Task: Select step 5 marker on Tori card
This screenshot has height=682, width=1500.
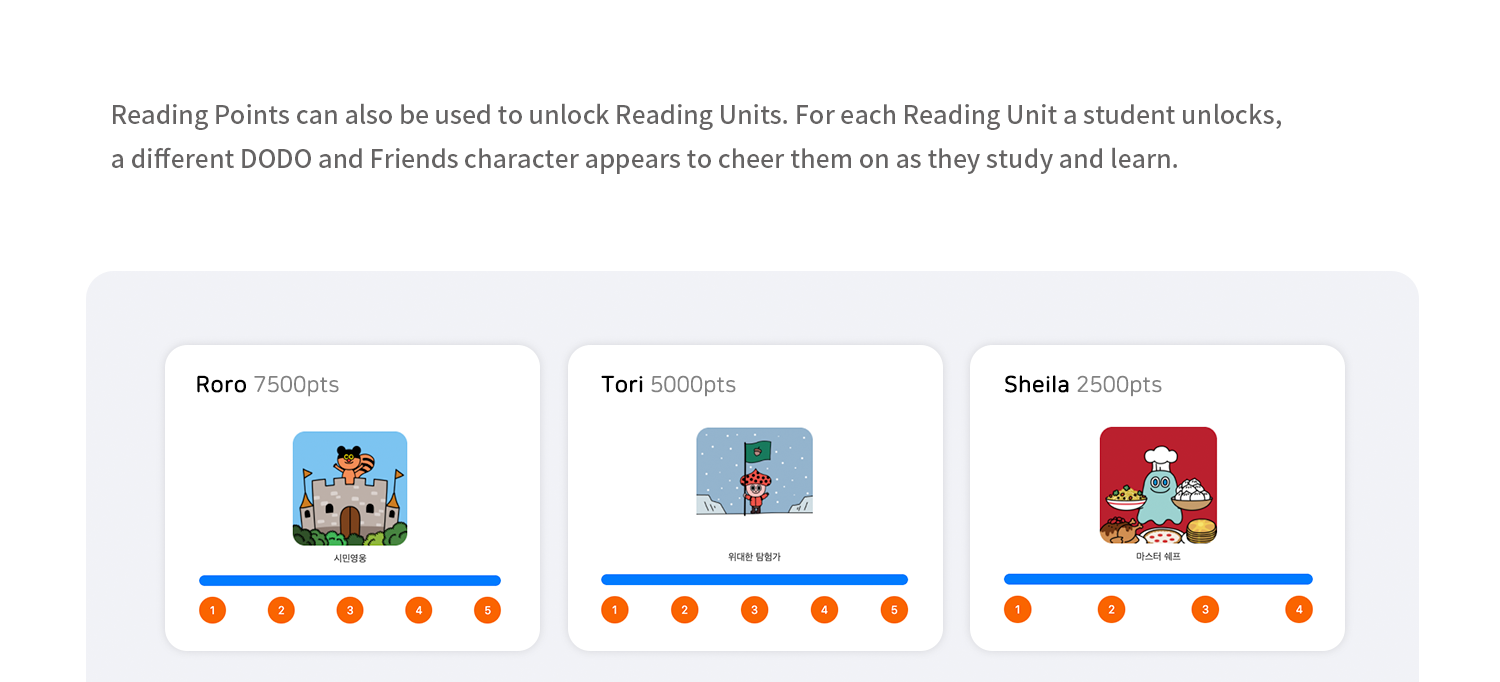Action: pos(894,609)
